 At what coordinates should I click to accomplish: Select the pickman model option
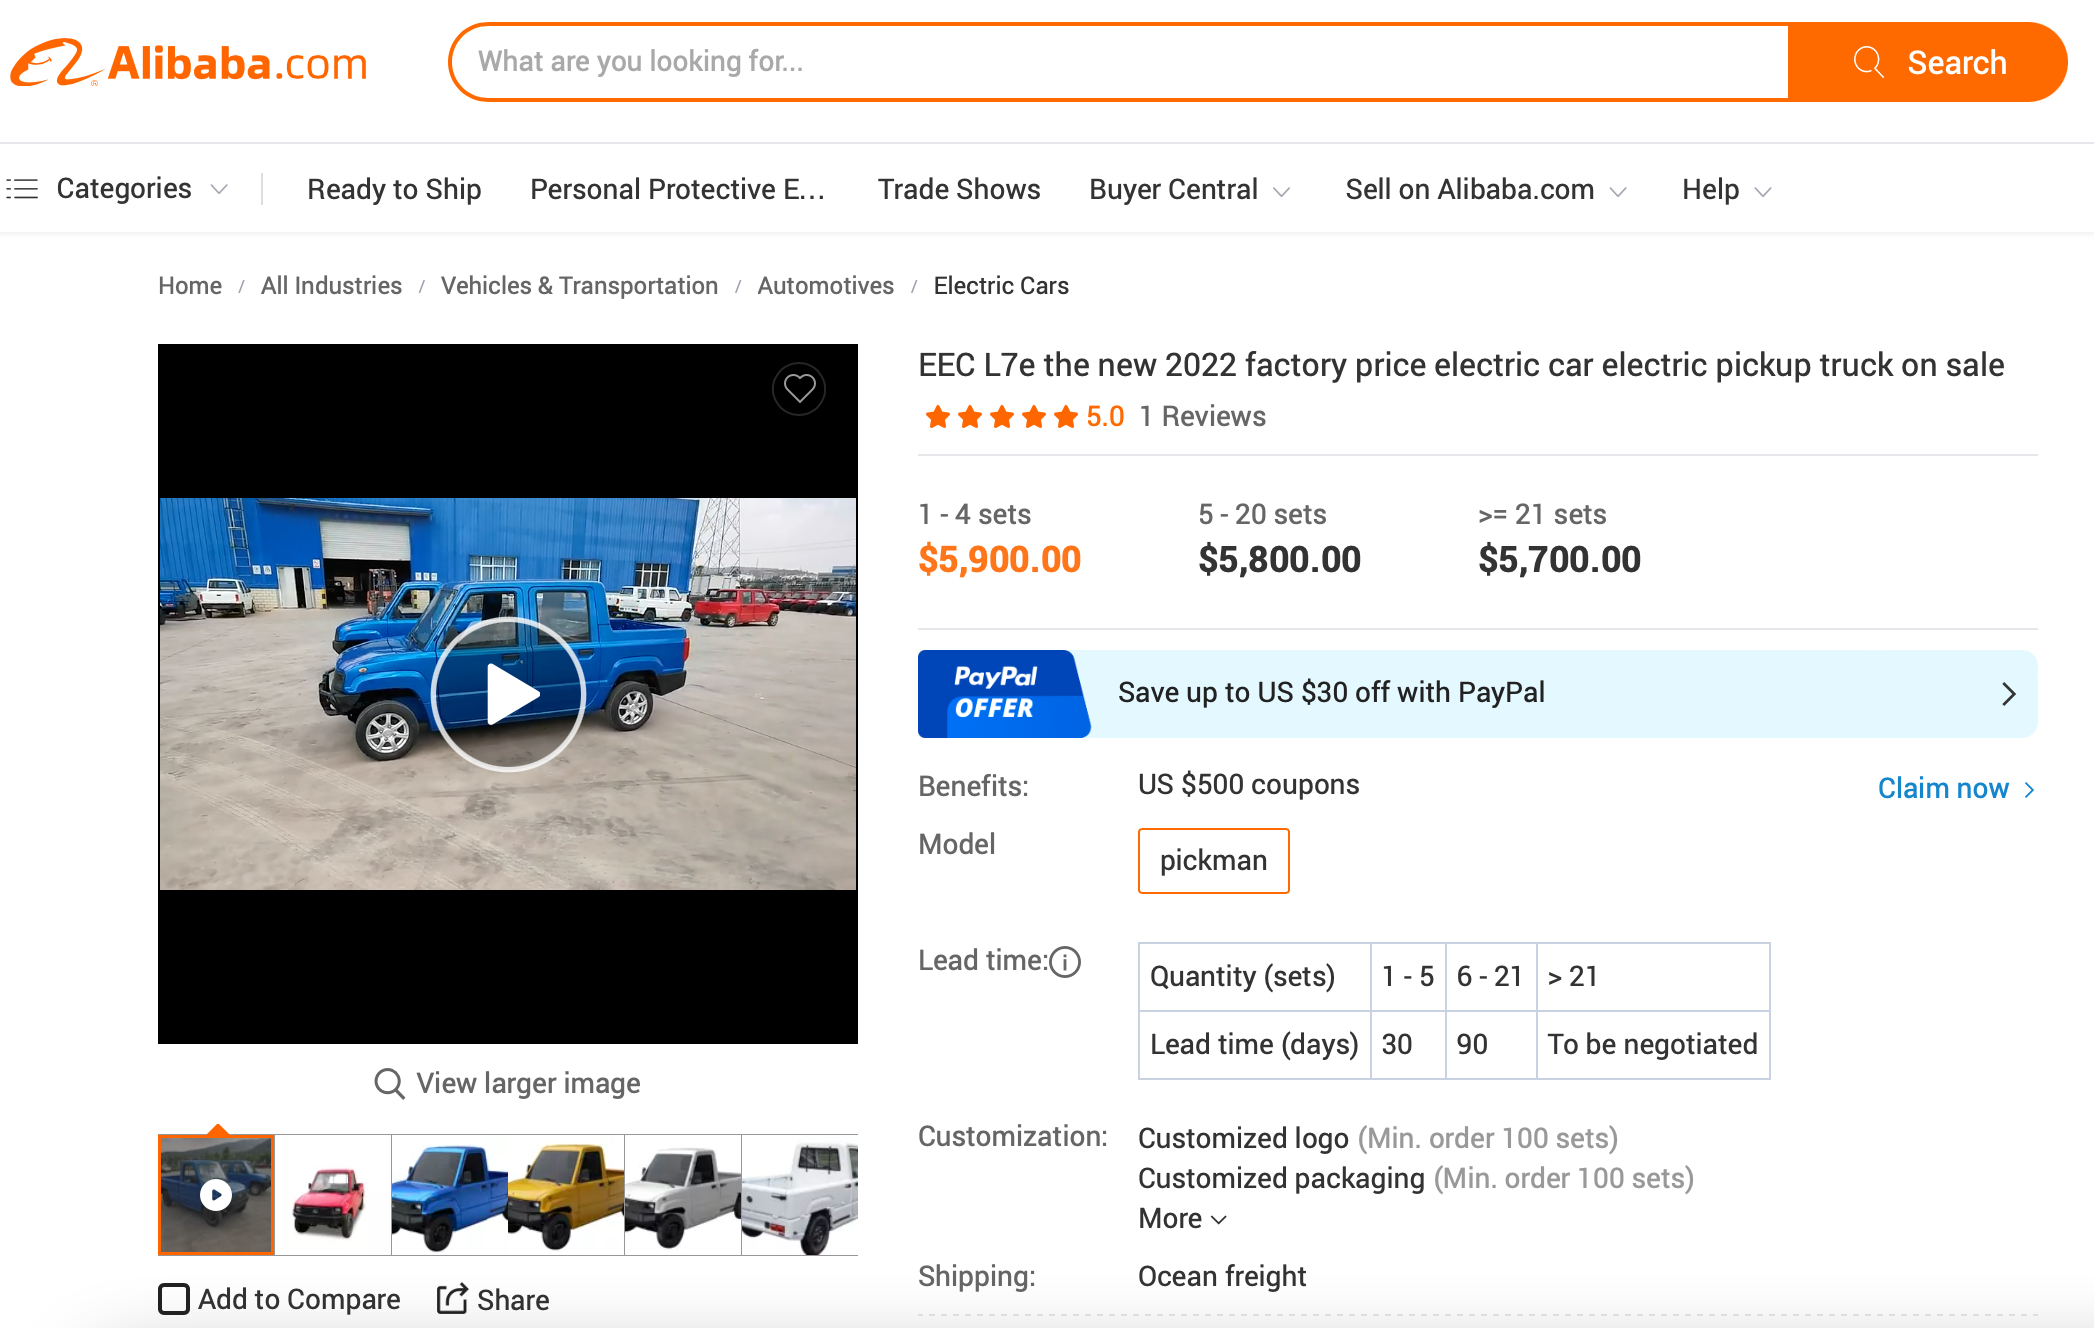tap(1213, 860)
